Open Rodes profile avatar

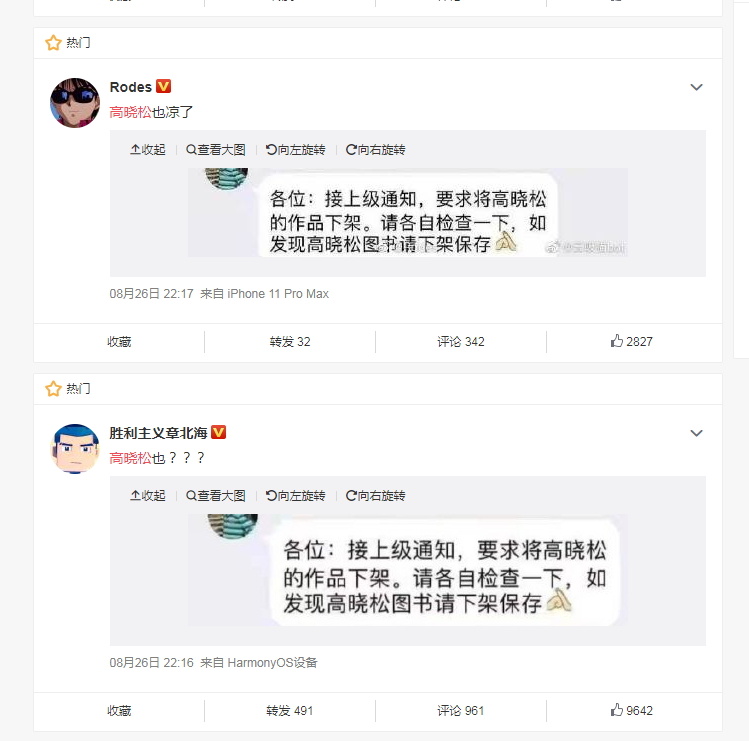click(x=75, y=103)
